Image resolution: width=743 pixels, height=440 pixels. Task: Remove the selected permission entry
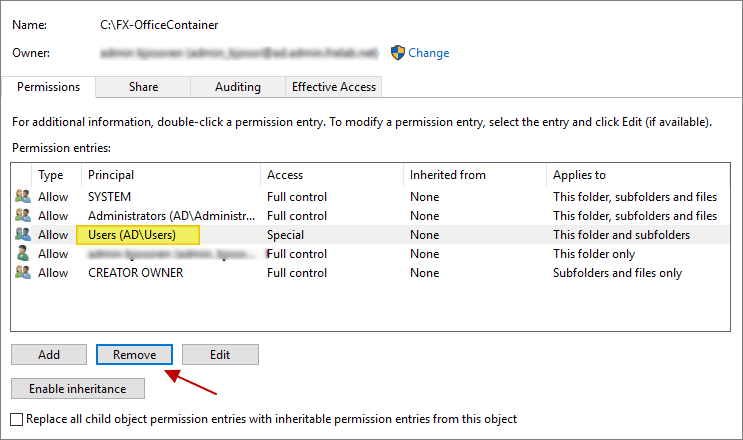coord(134,354)
